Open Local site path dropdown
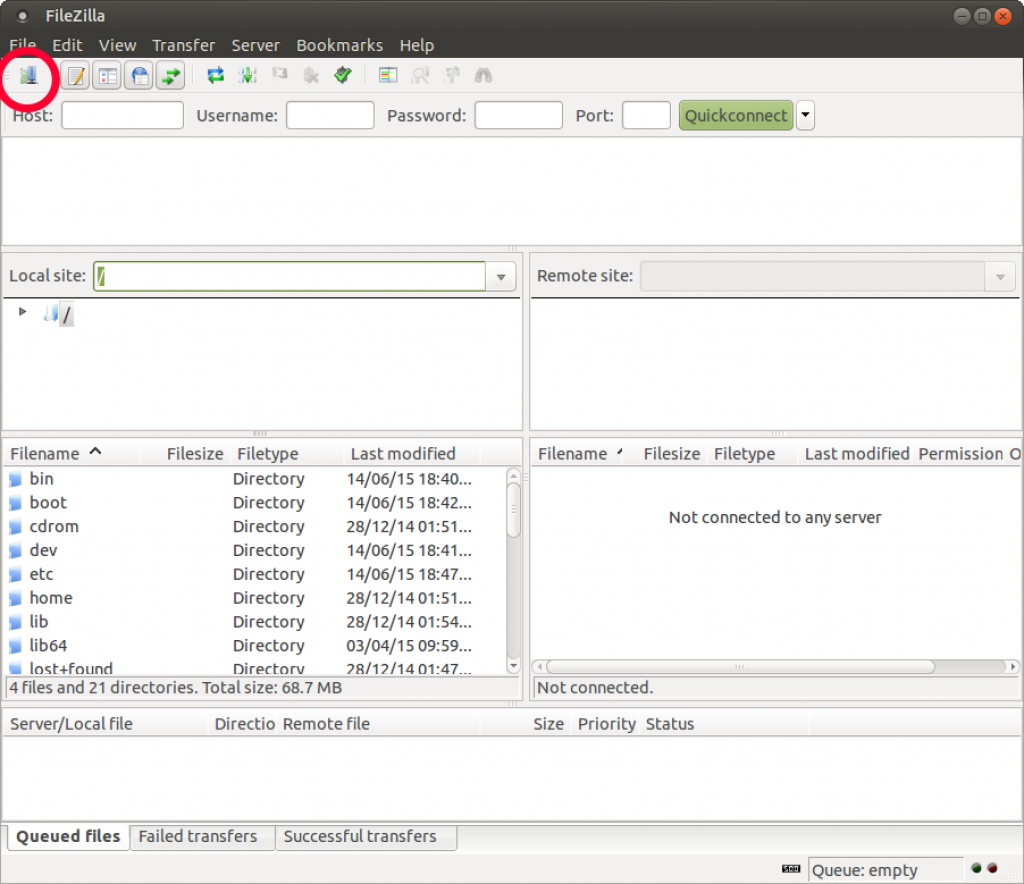 point(501,277)
